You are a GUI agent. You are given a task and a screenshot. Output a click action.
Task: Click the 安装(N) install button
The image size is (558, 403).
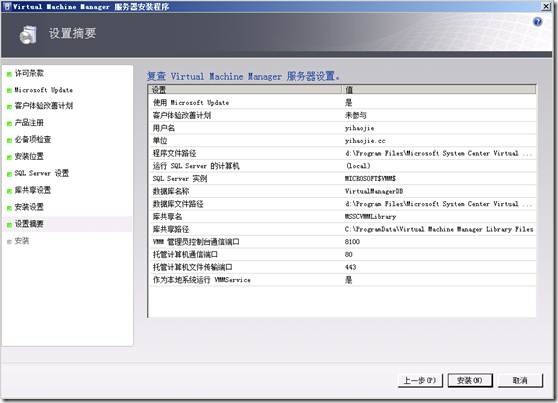coord(470,380)
